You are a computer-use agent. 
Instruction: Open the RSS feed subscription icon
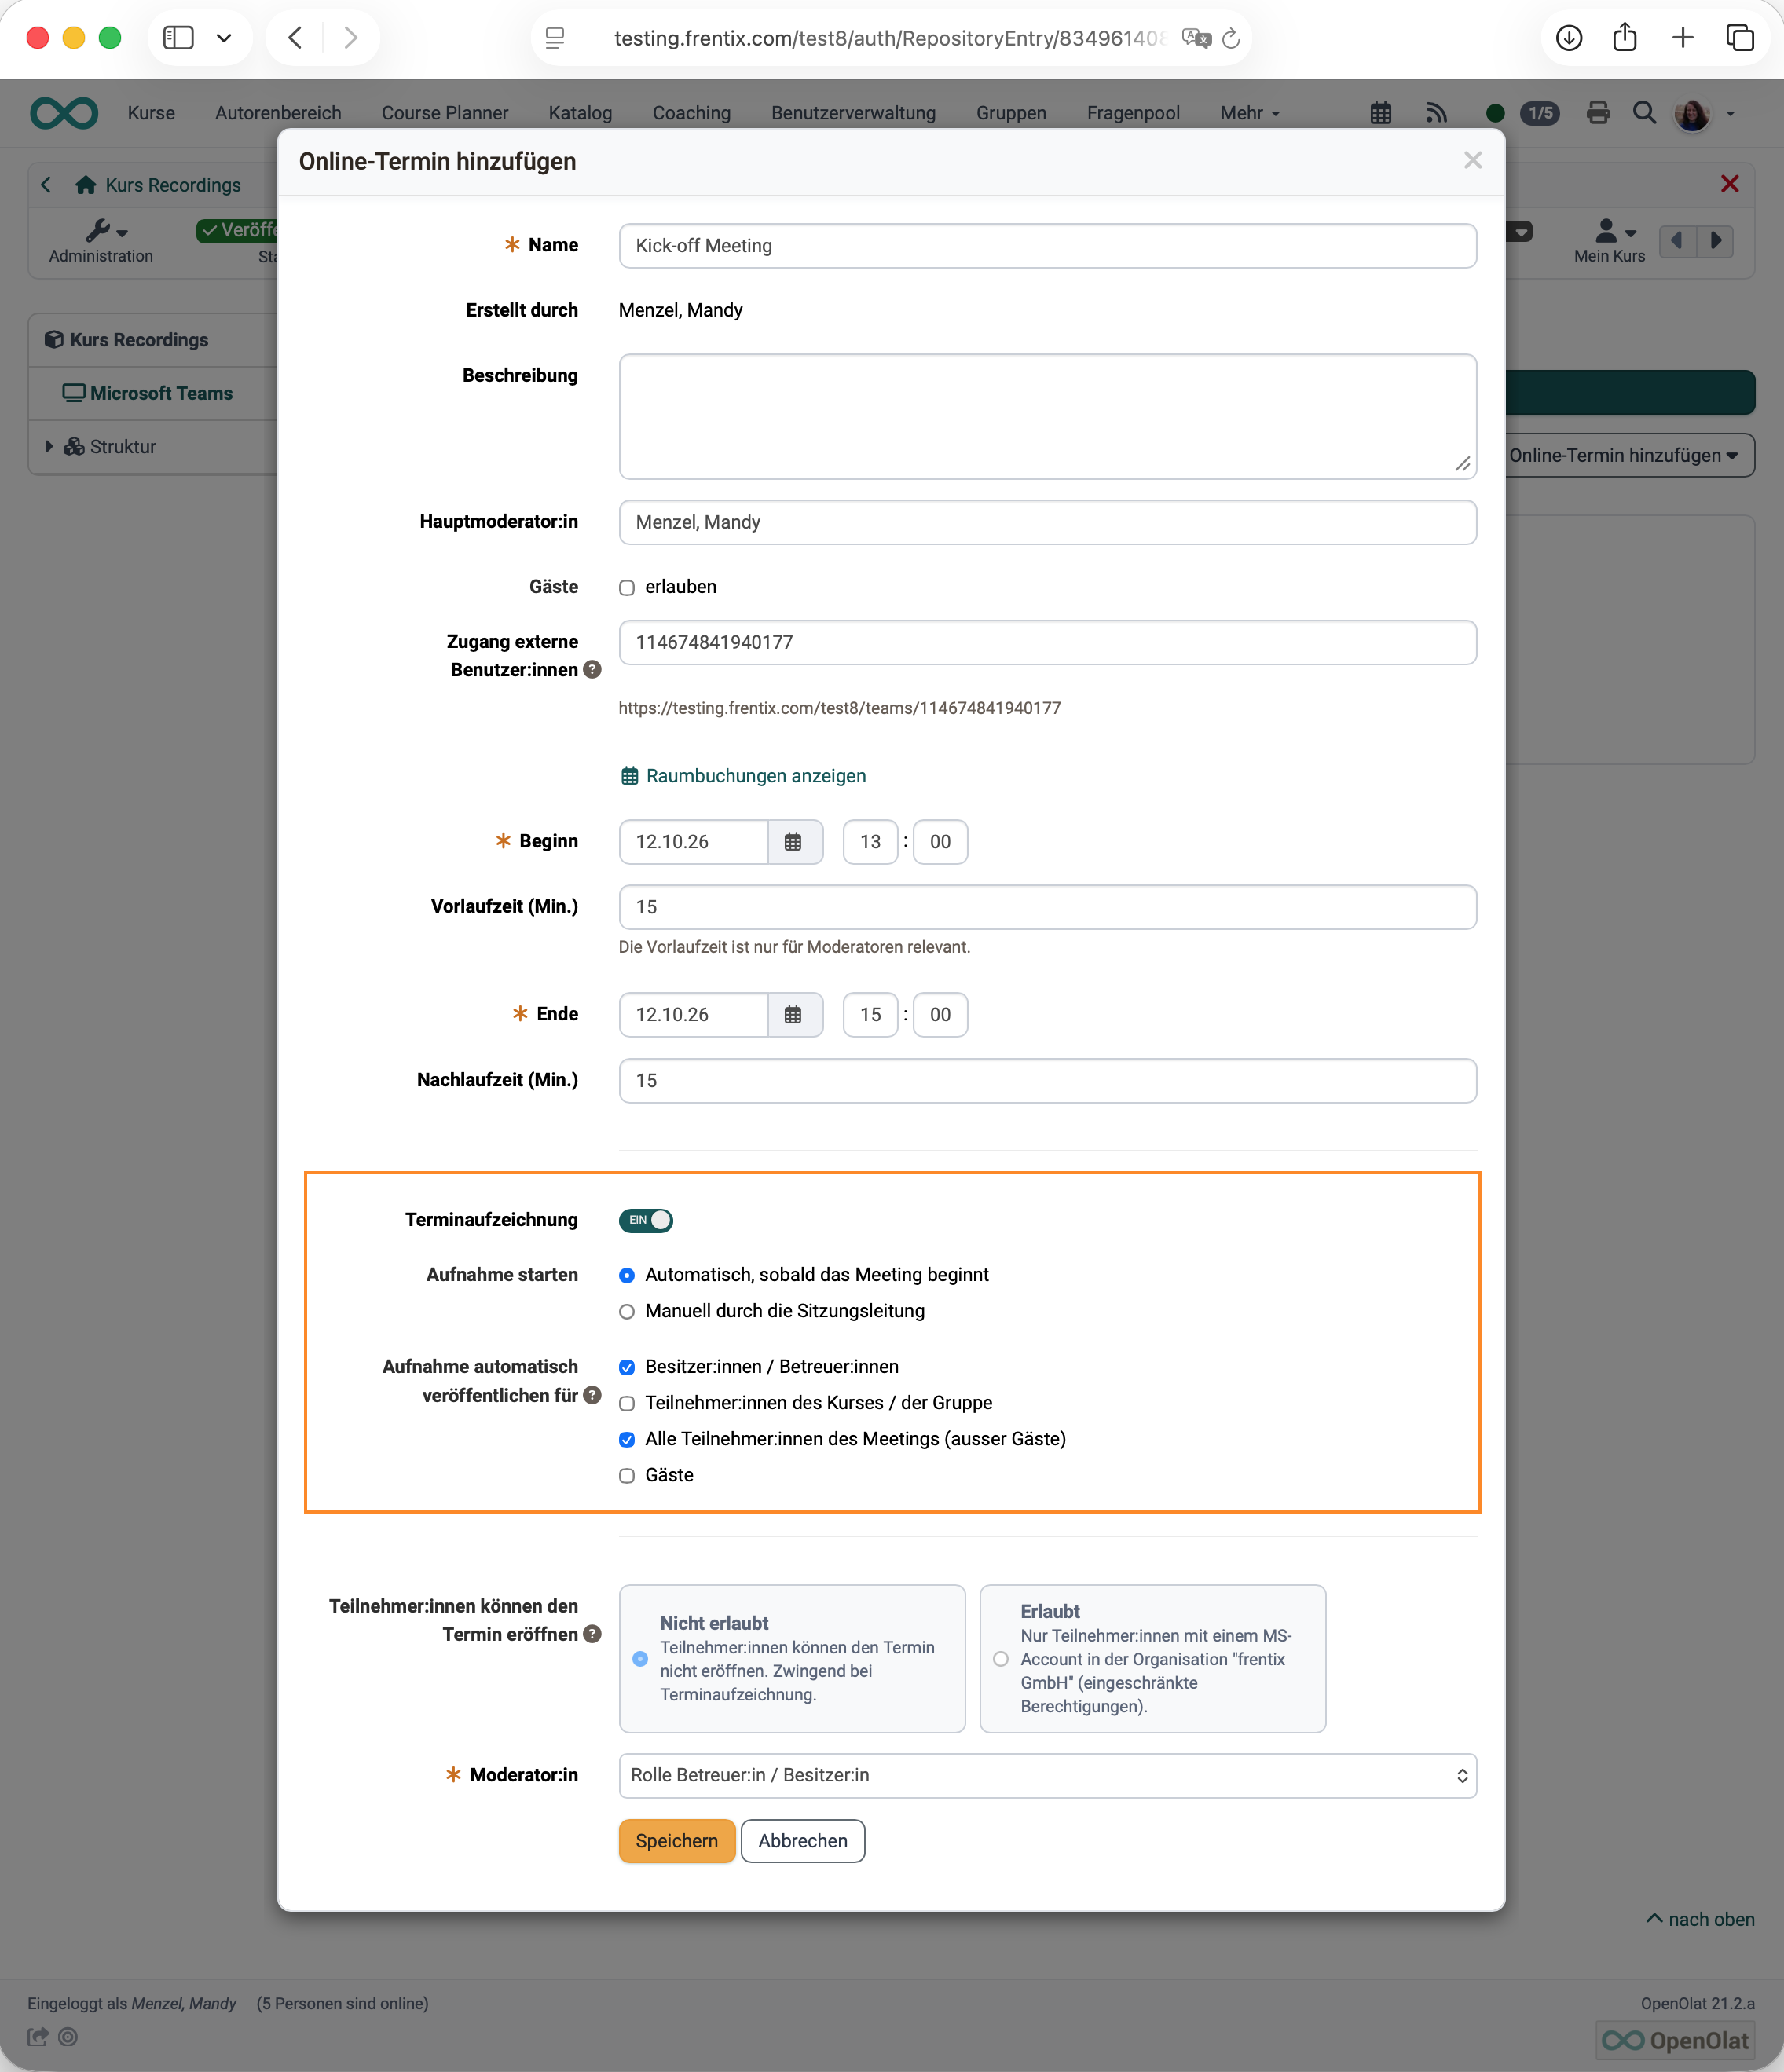coord(1436,113)
